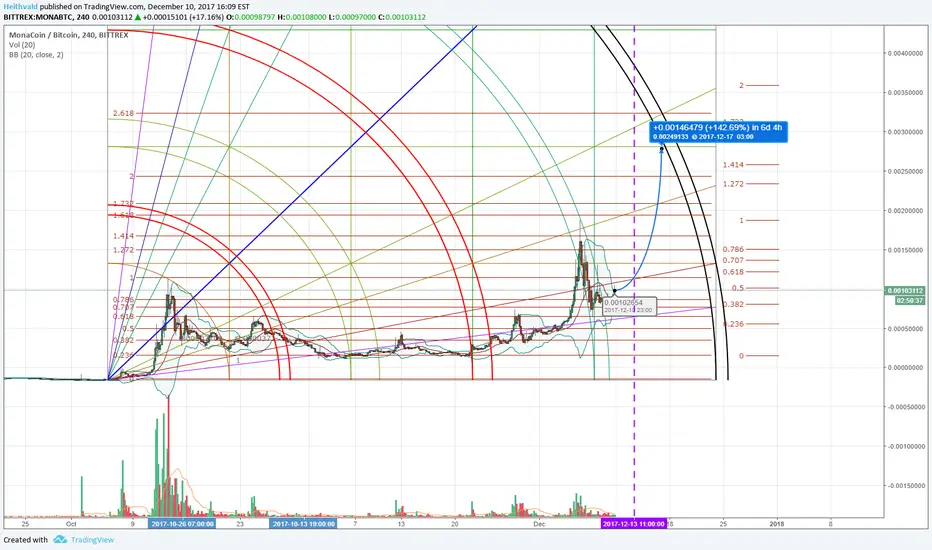Click the O:0.00098797 open value
Image resolution: width=932 pixels, height=550 pixels.
(x=250, y=17)
